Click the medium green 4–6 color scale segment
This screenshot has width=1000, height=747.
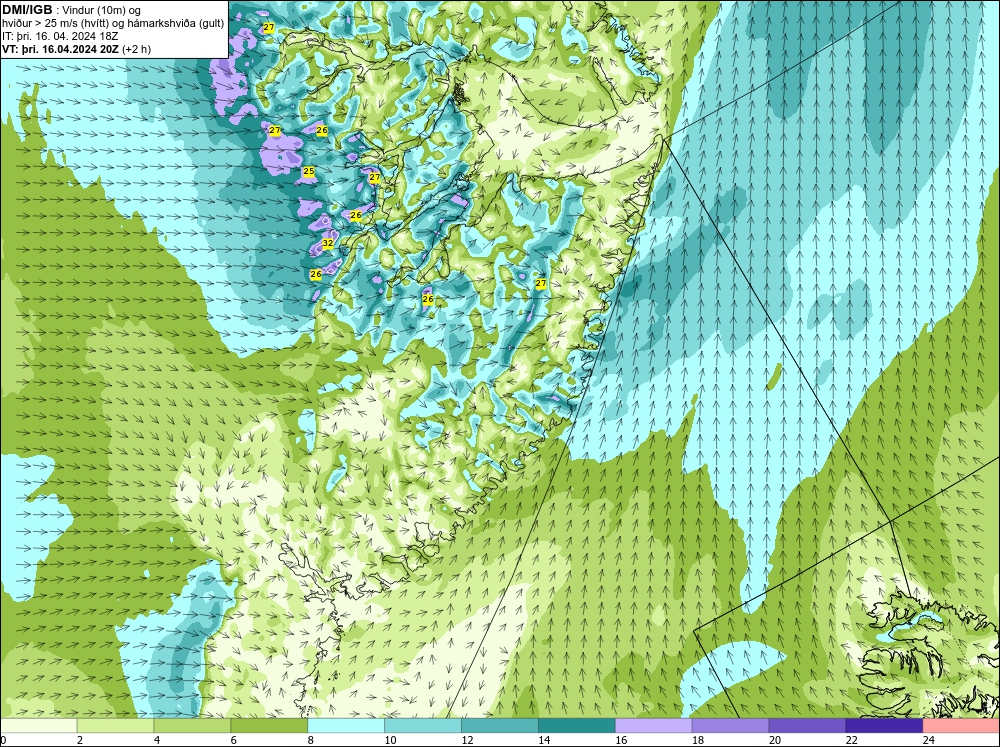tap(192, 725)
